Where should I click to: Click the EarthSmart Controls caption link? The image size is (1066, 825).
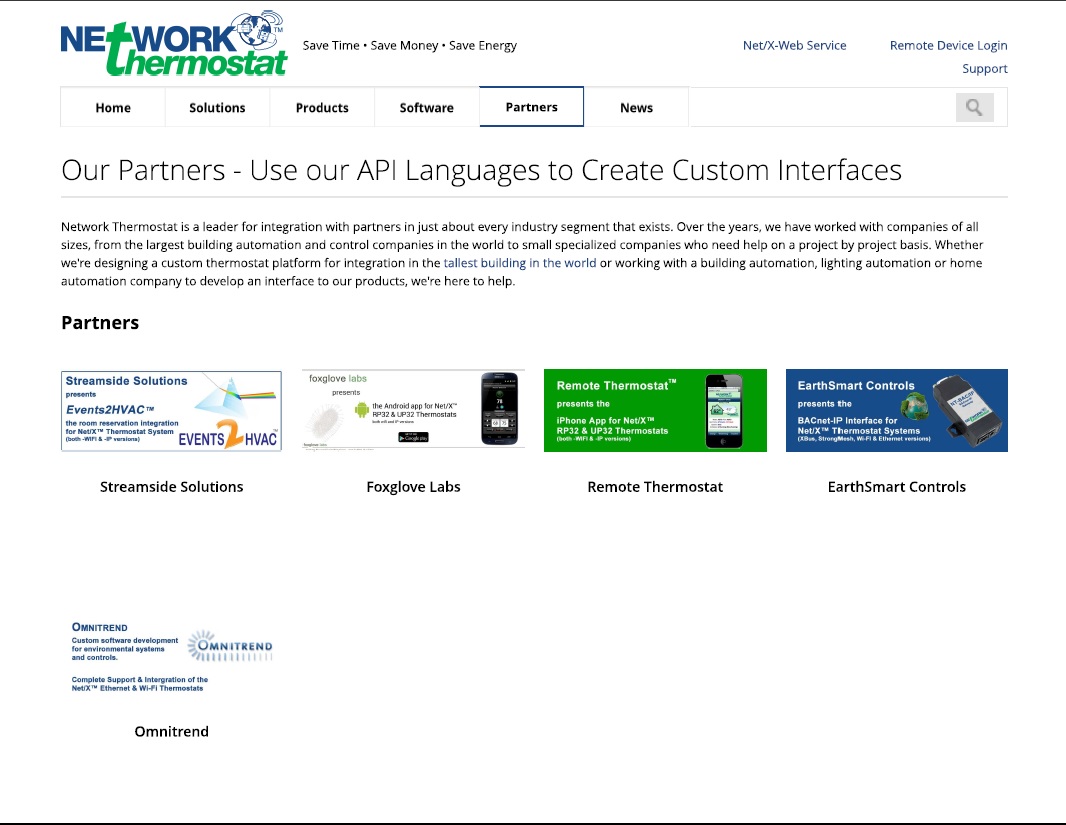tap(897, 487)
